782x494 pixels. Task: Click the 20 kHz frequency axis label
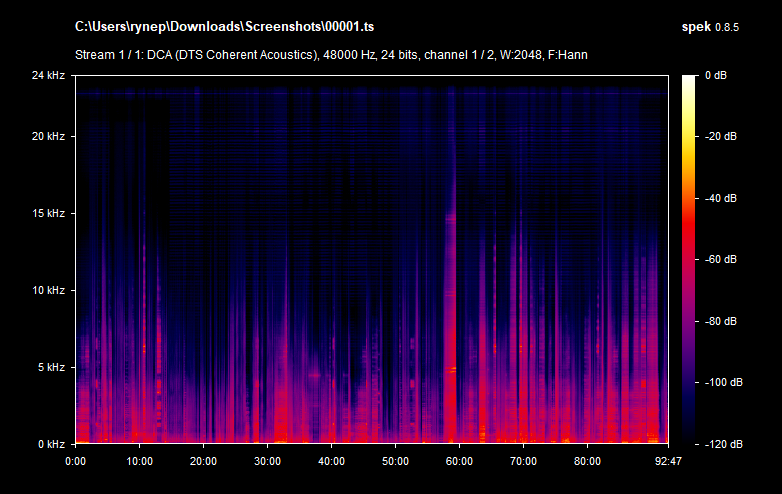pos(47,137)
